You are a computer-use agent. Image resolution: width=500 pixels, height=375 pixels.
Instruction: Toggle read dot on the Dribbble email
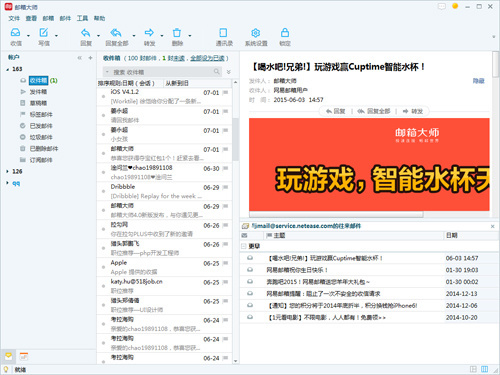pyautogui.click(x=103, y=192)
